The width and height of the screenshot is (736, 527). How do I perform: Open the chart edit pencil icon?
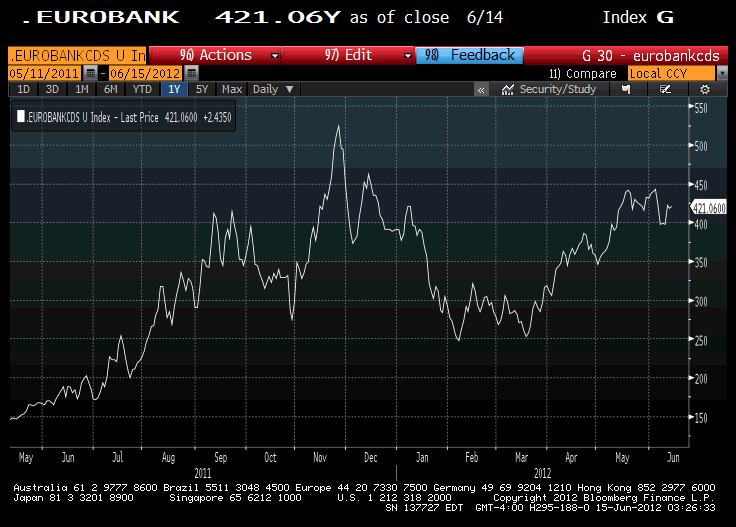pyautogui.click(x=665, y=89)
